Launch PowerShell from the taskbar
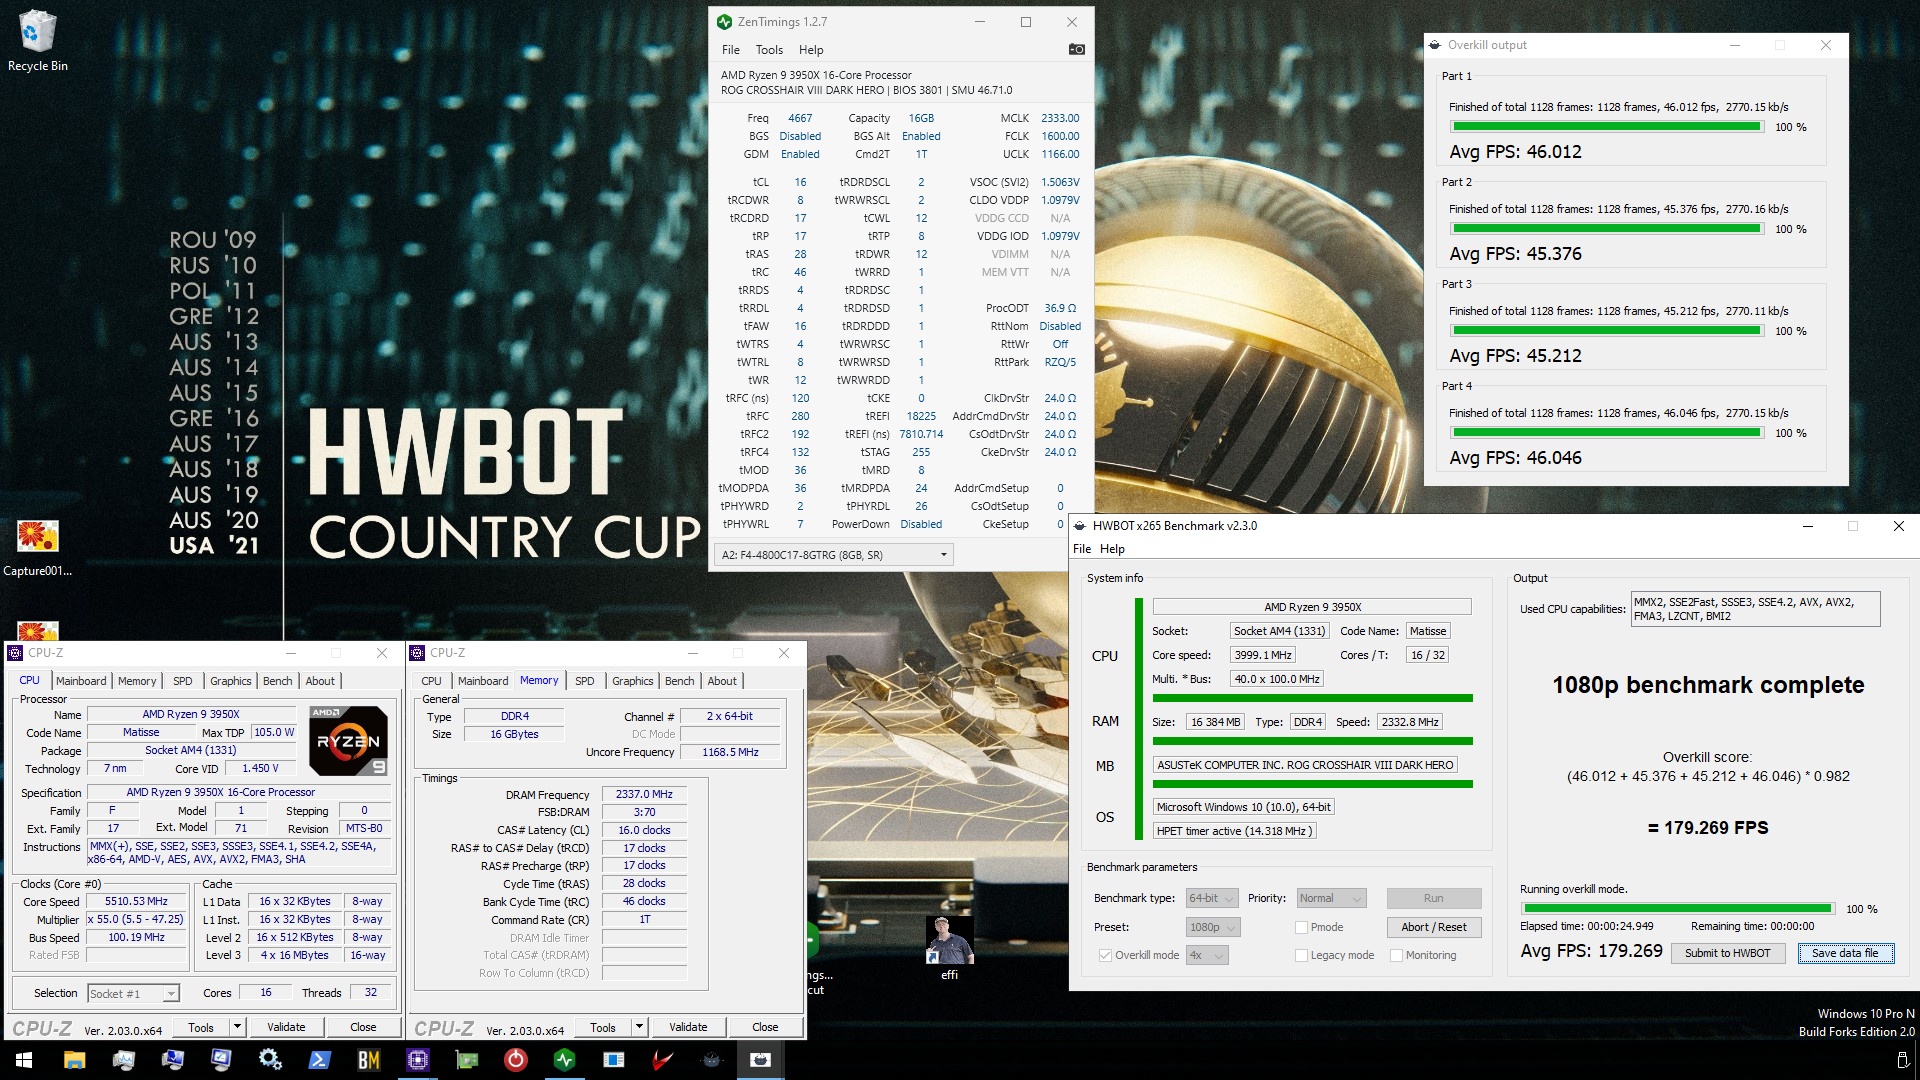1920x1080 pixels. (x=320, y=1060)
